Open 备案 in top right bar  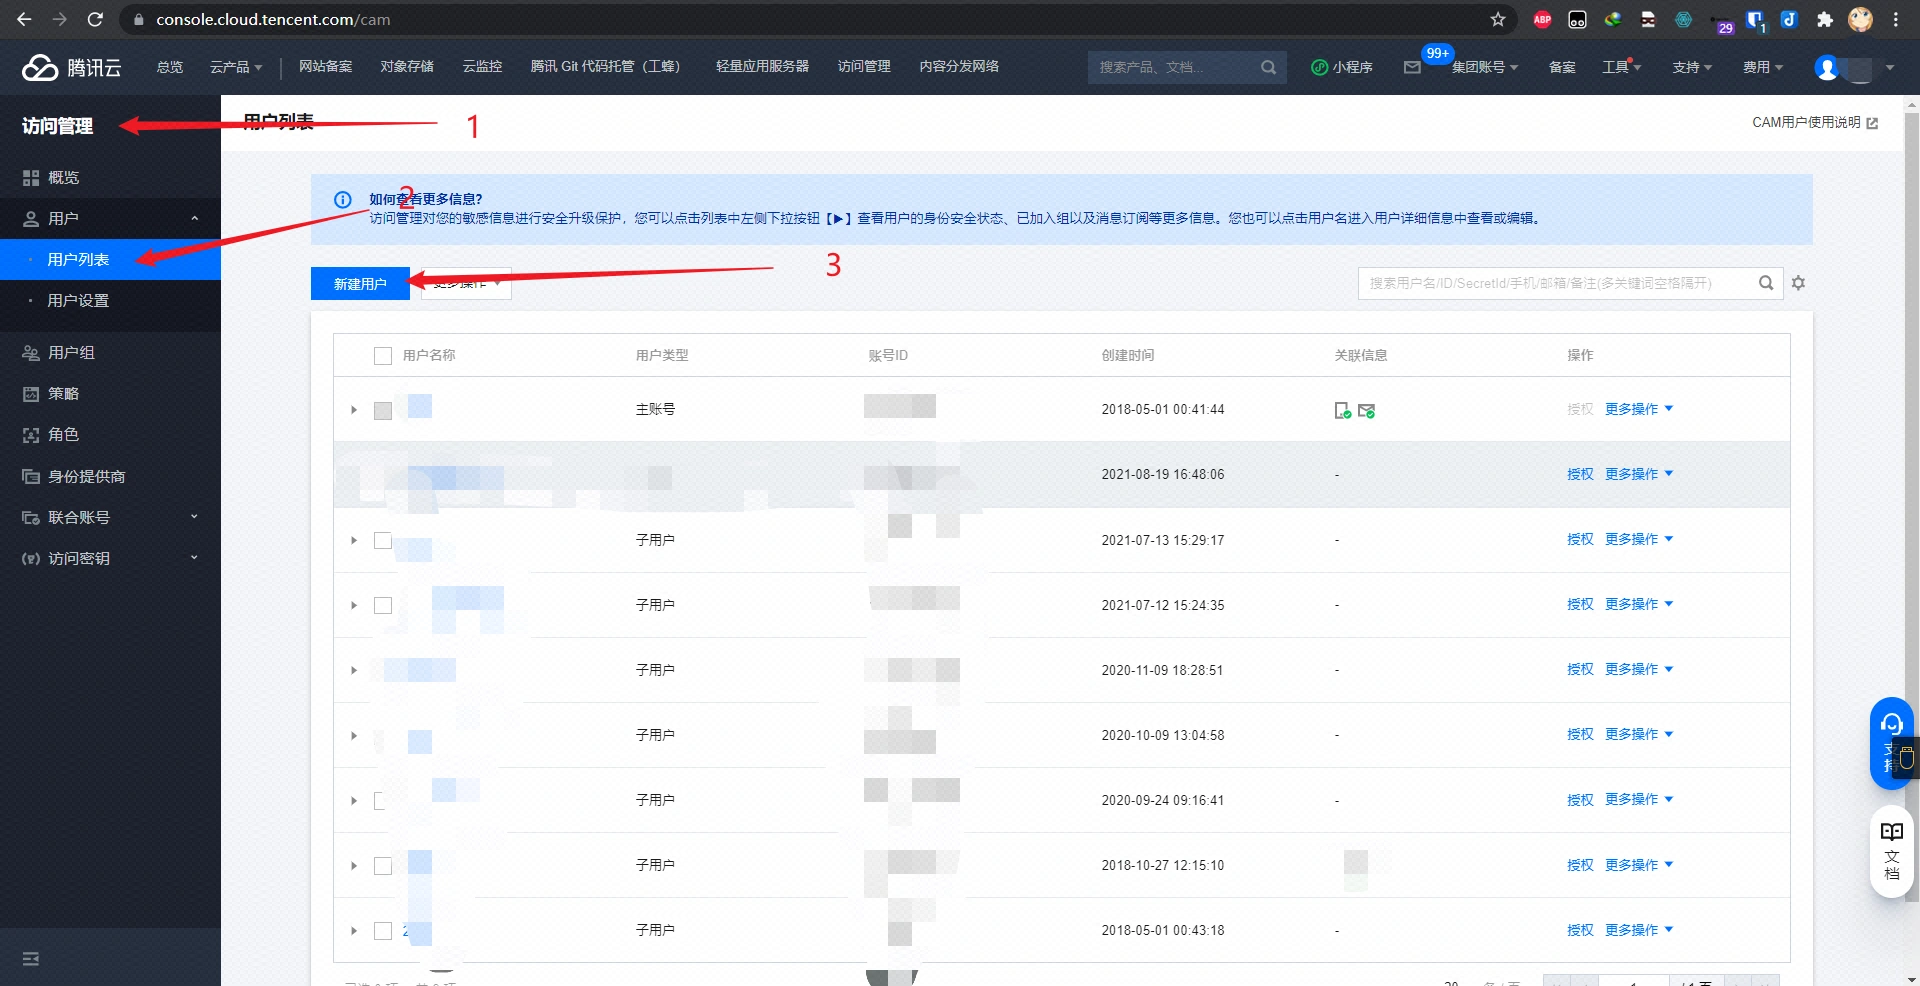[x=1562, y=67]
